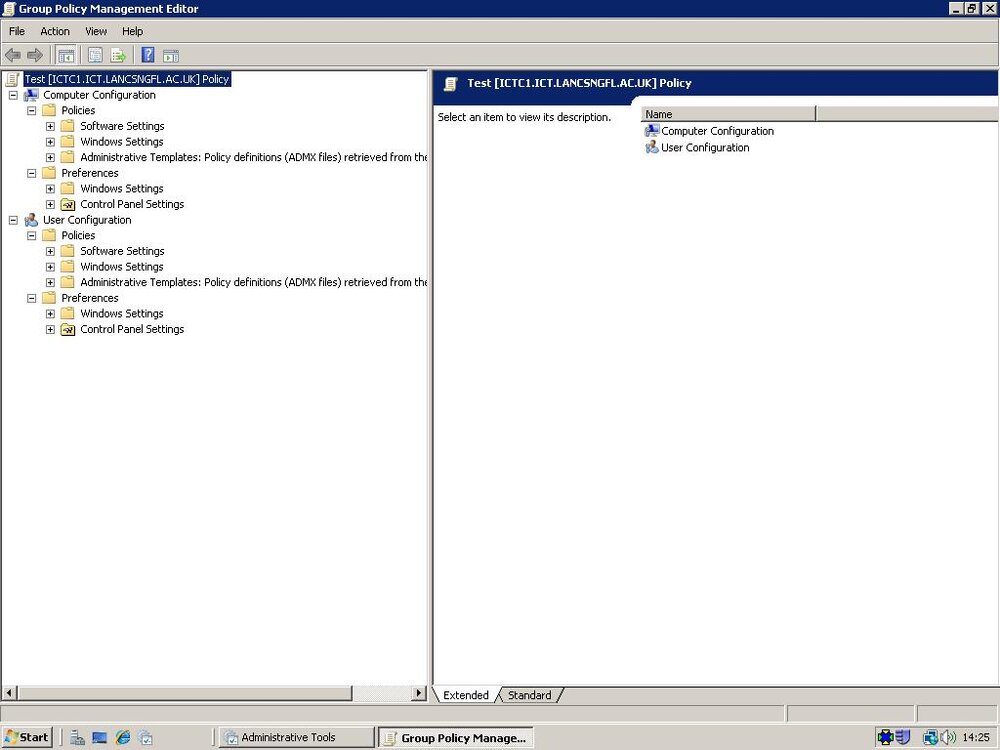This screenshot has height=750, width=1000.
Task: Collapse Policies under Computer Configuration
Action: click(x=31, y=110)
